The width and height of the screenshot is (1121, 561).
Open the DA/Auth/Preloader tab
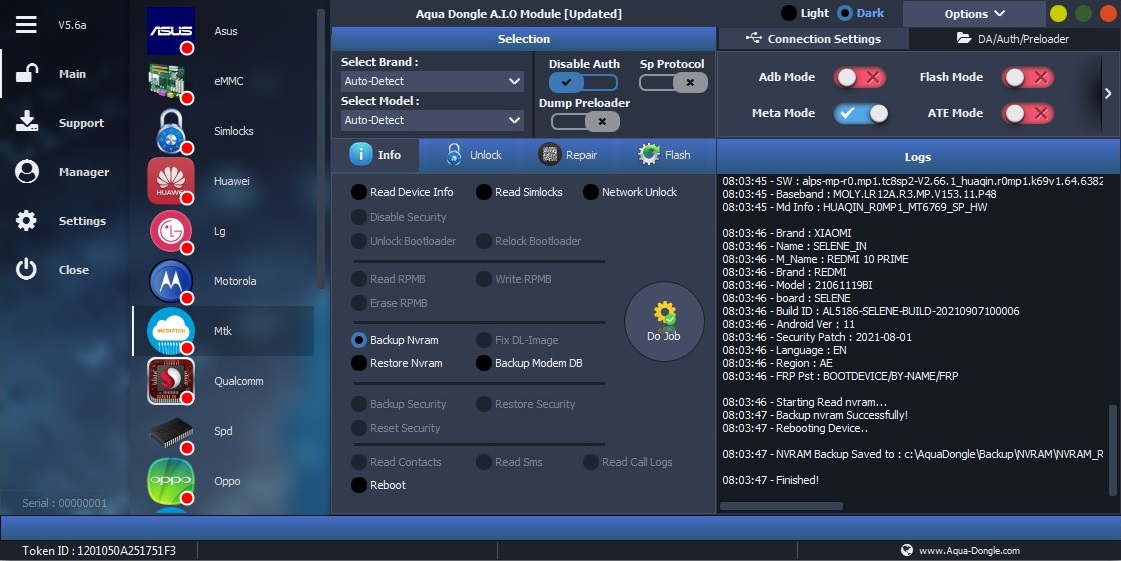pyautogui.click(x=1013, y=39)
